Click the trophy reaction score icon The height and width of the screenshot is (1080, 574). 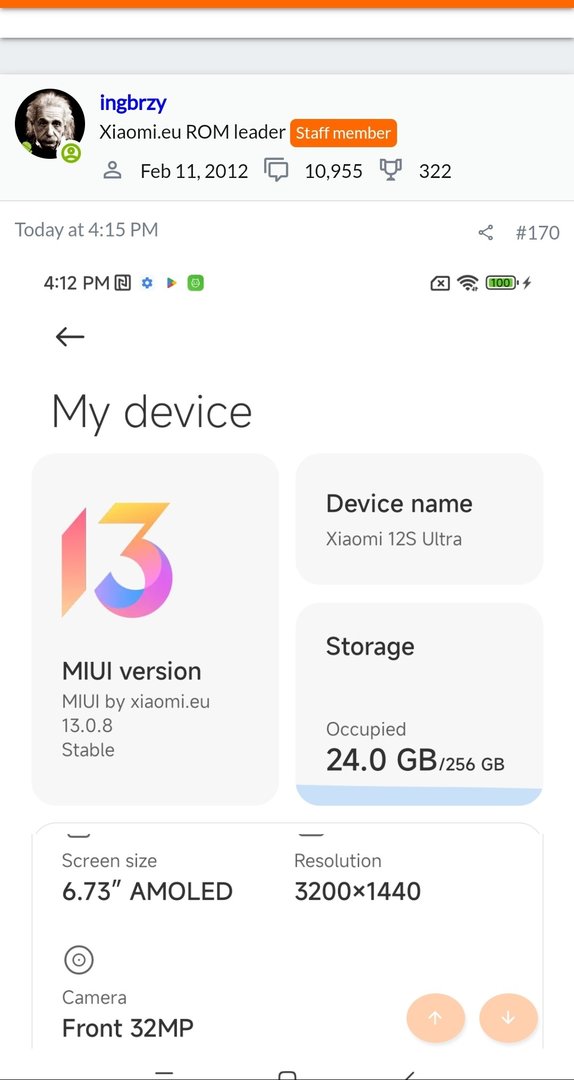click(x=391, y=170)
